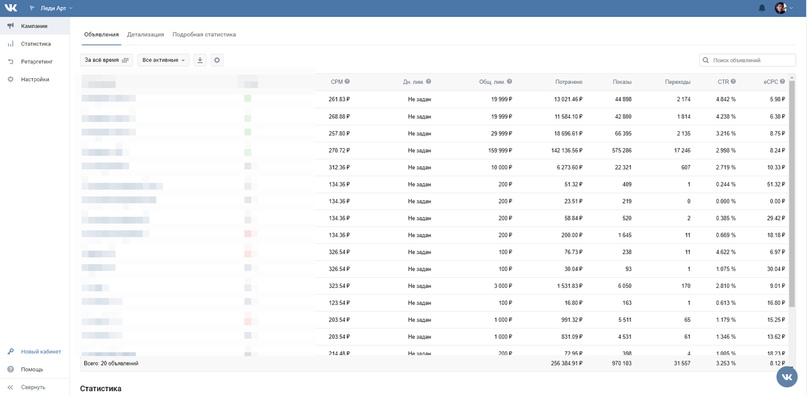Go to Кампании section
The width and height of the screenshot is (807, 395).
(x=34, y=26)
